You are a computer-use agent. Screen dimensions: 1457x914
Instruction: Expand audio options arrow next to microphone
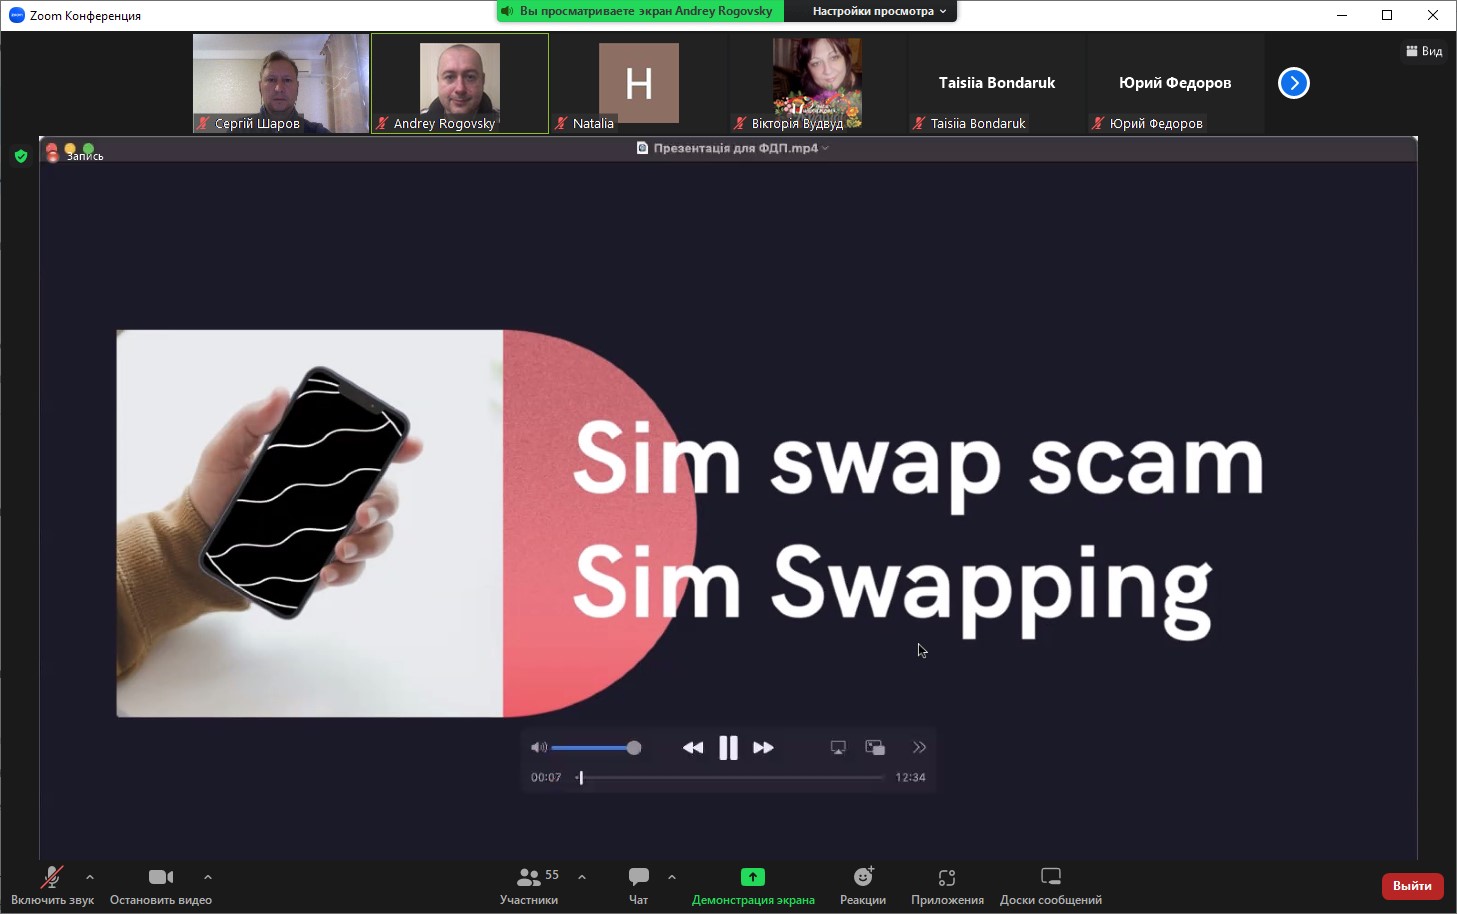90,877
